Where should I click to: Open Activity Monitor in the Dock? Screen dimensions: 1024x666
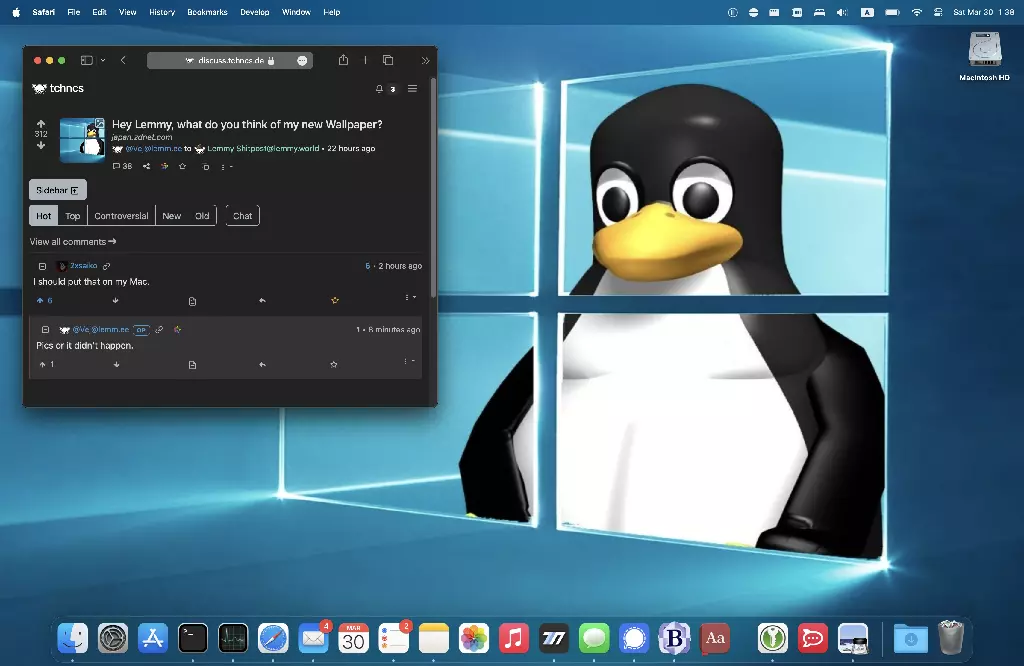[233, 638]
